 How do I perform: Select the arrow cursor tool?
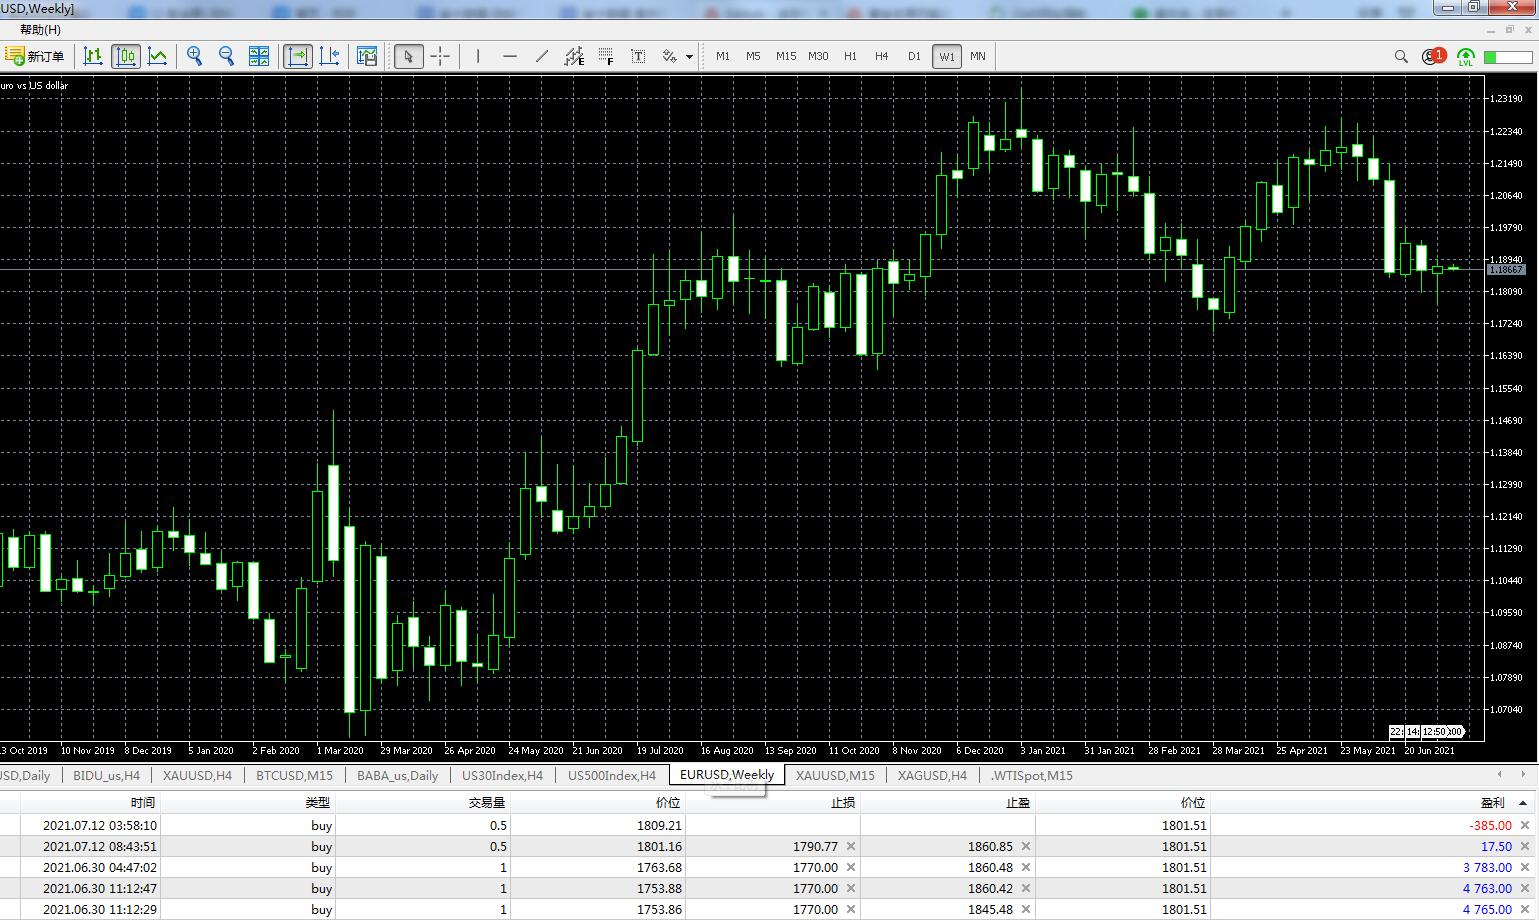407,56
